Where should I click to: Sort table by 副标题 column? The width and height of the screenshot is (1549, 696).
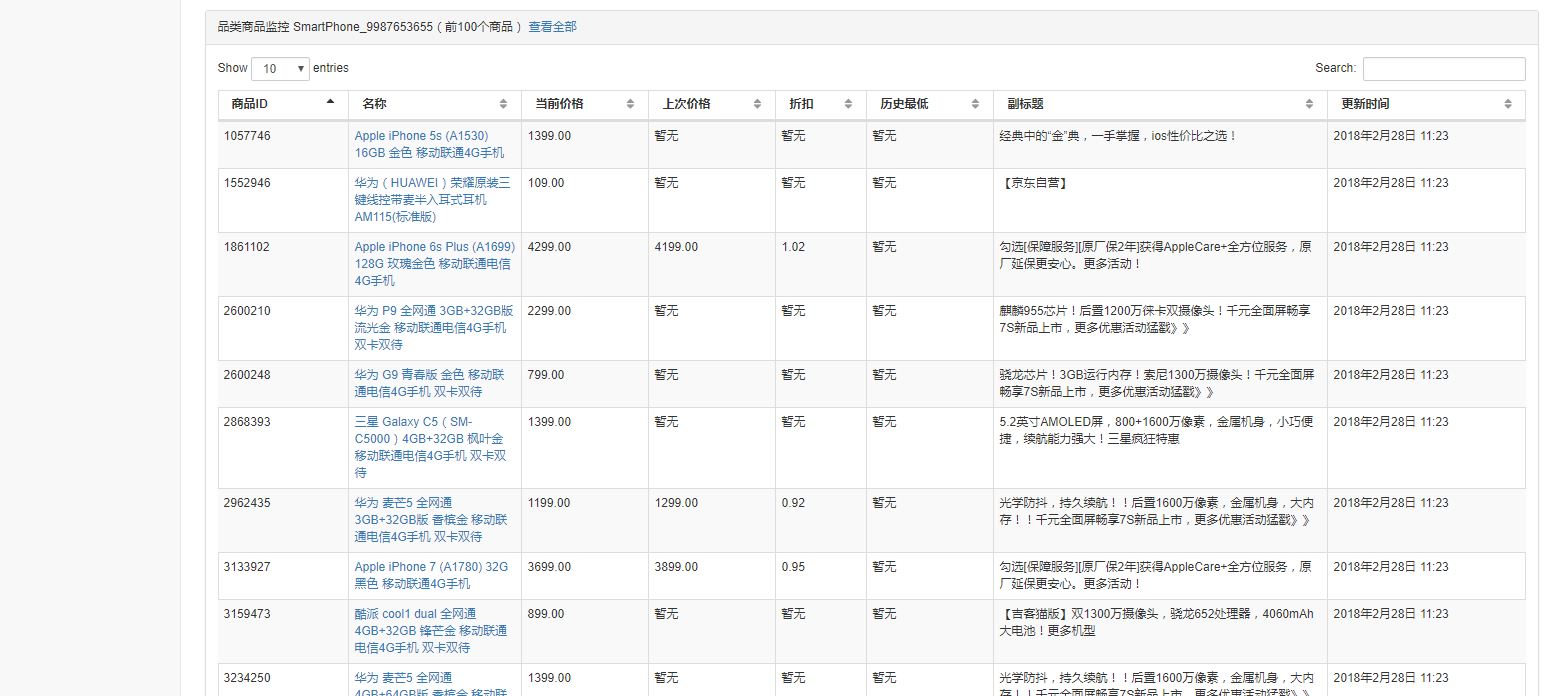[x=1160, y=104]
